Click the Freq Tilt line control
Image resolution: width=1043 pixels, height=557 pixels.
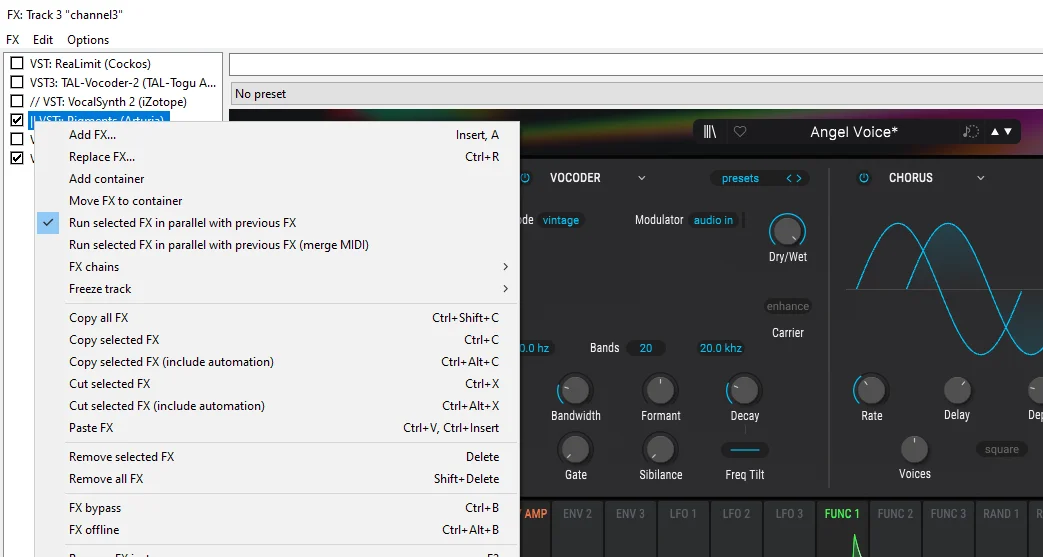tap(744, 451)
